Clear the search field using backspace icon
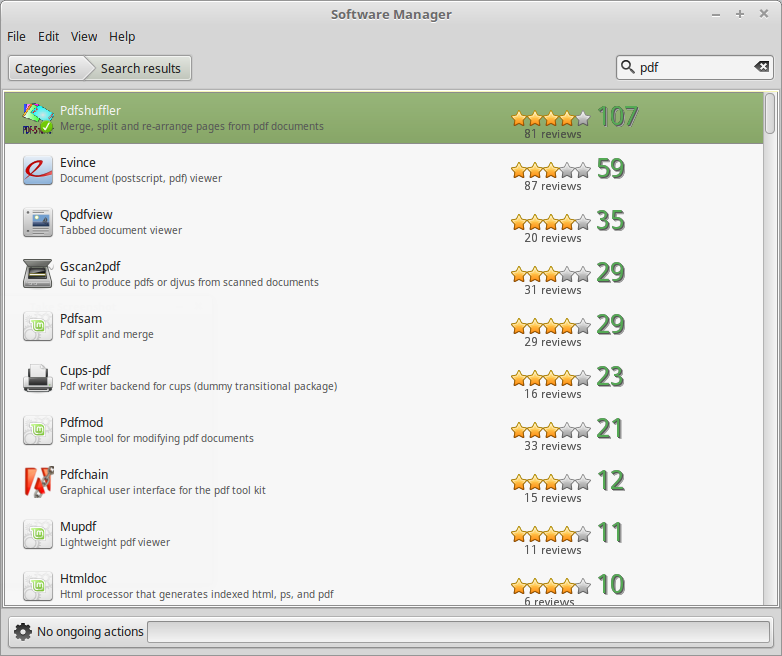Viewport: 782px width, 656px height. click(761, 67)
